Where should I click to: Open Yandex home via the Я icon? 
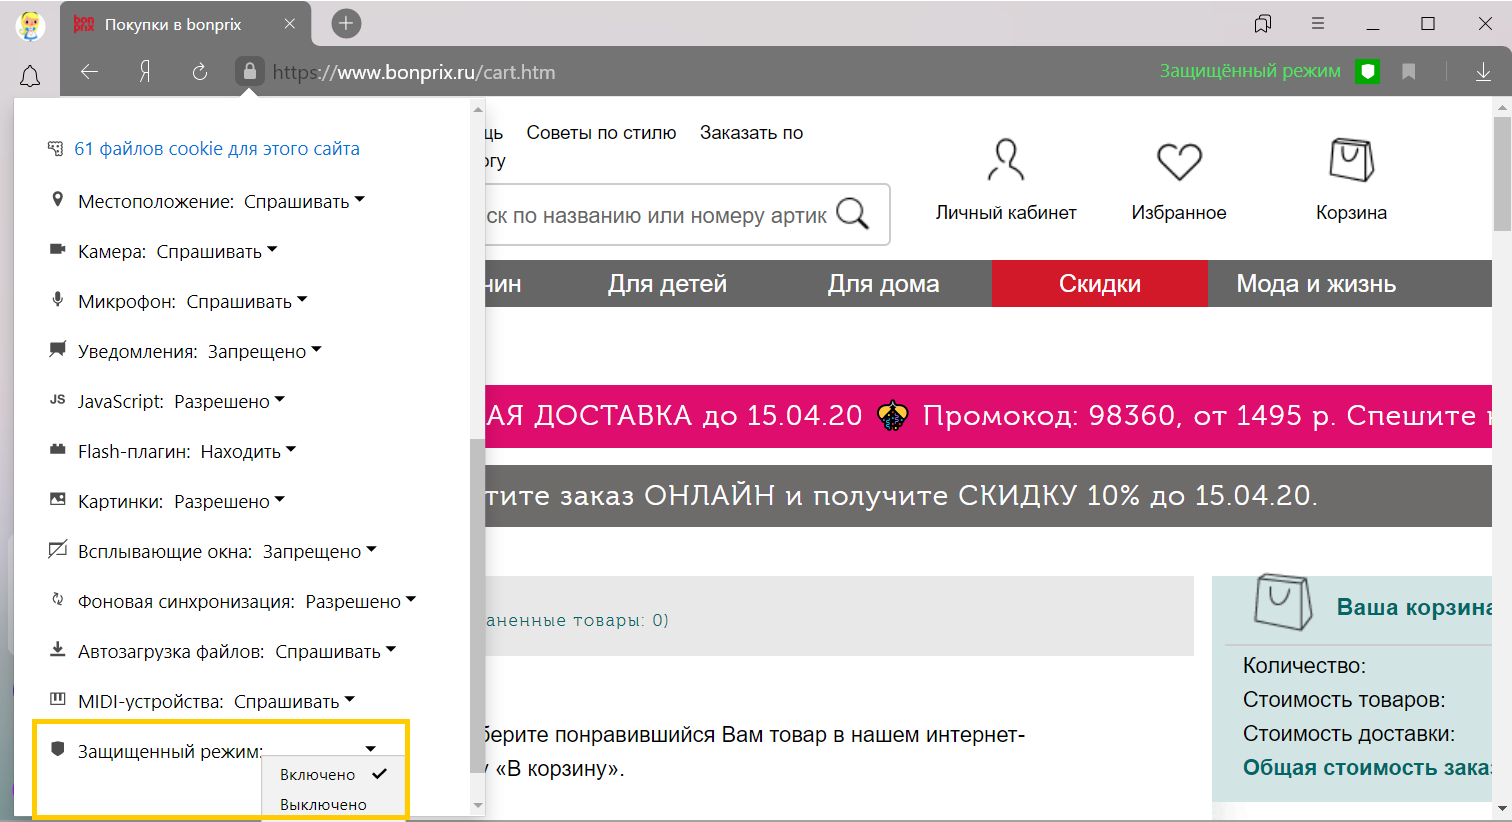click(145, 72)
